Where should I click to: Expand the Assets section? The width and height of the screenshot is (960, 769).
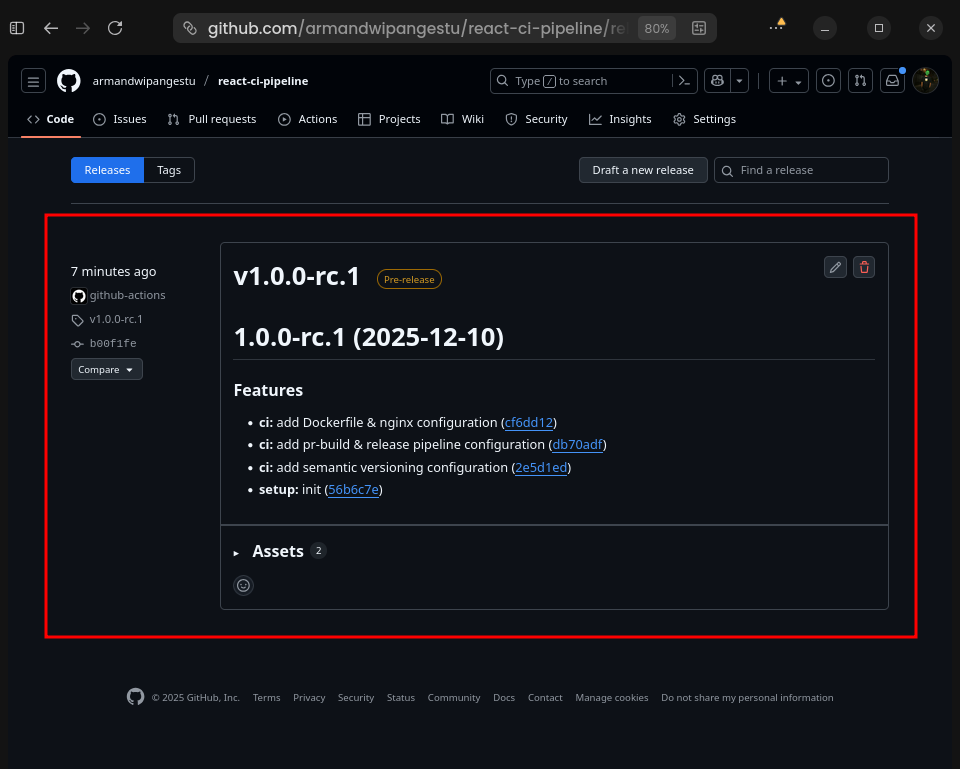point(277,550)
